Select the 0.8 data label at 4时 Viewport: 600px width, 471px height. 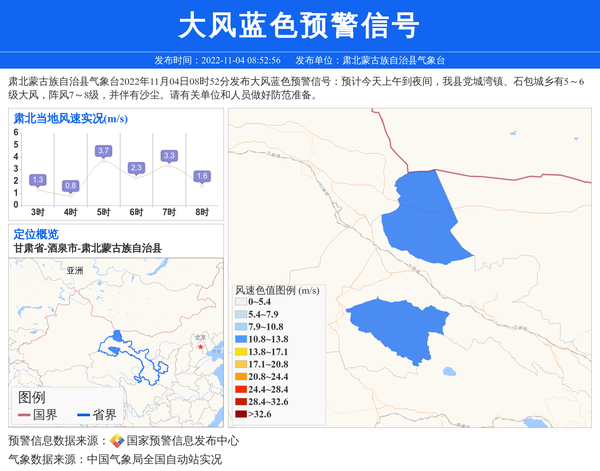click(x=70, y=186)
